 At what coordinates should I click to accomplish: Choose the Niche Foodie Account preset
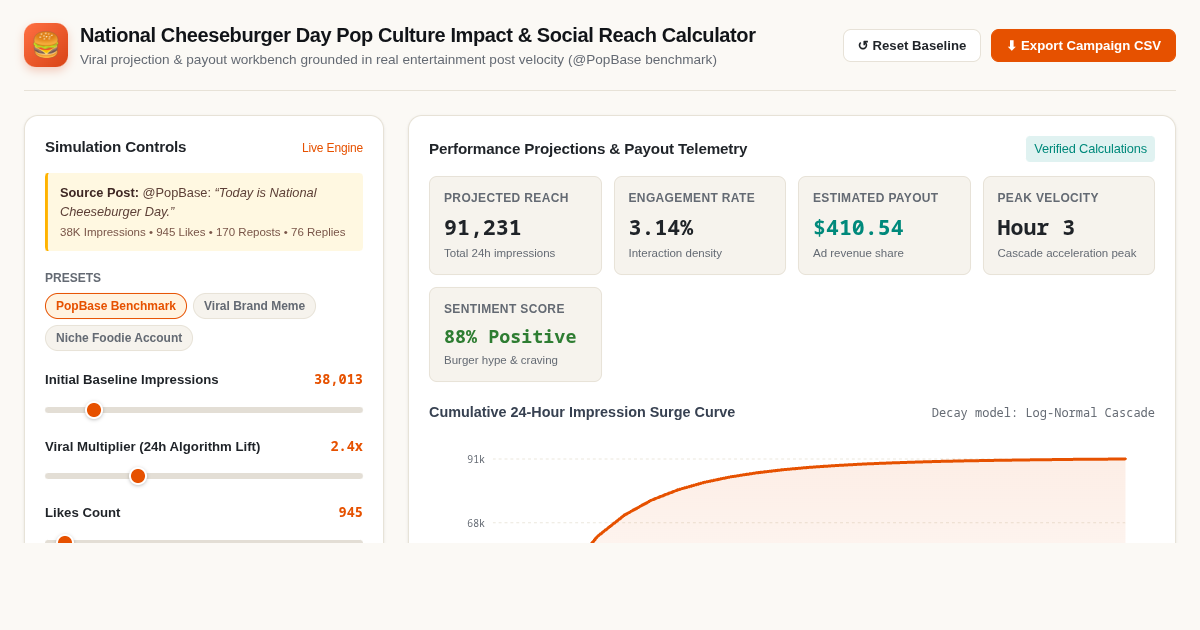click(x=119, y=338)
